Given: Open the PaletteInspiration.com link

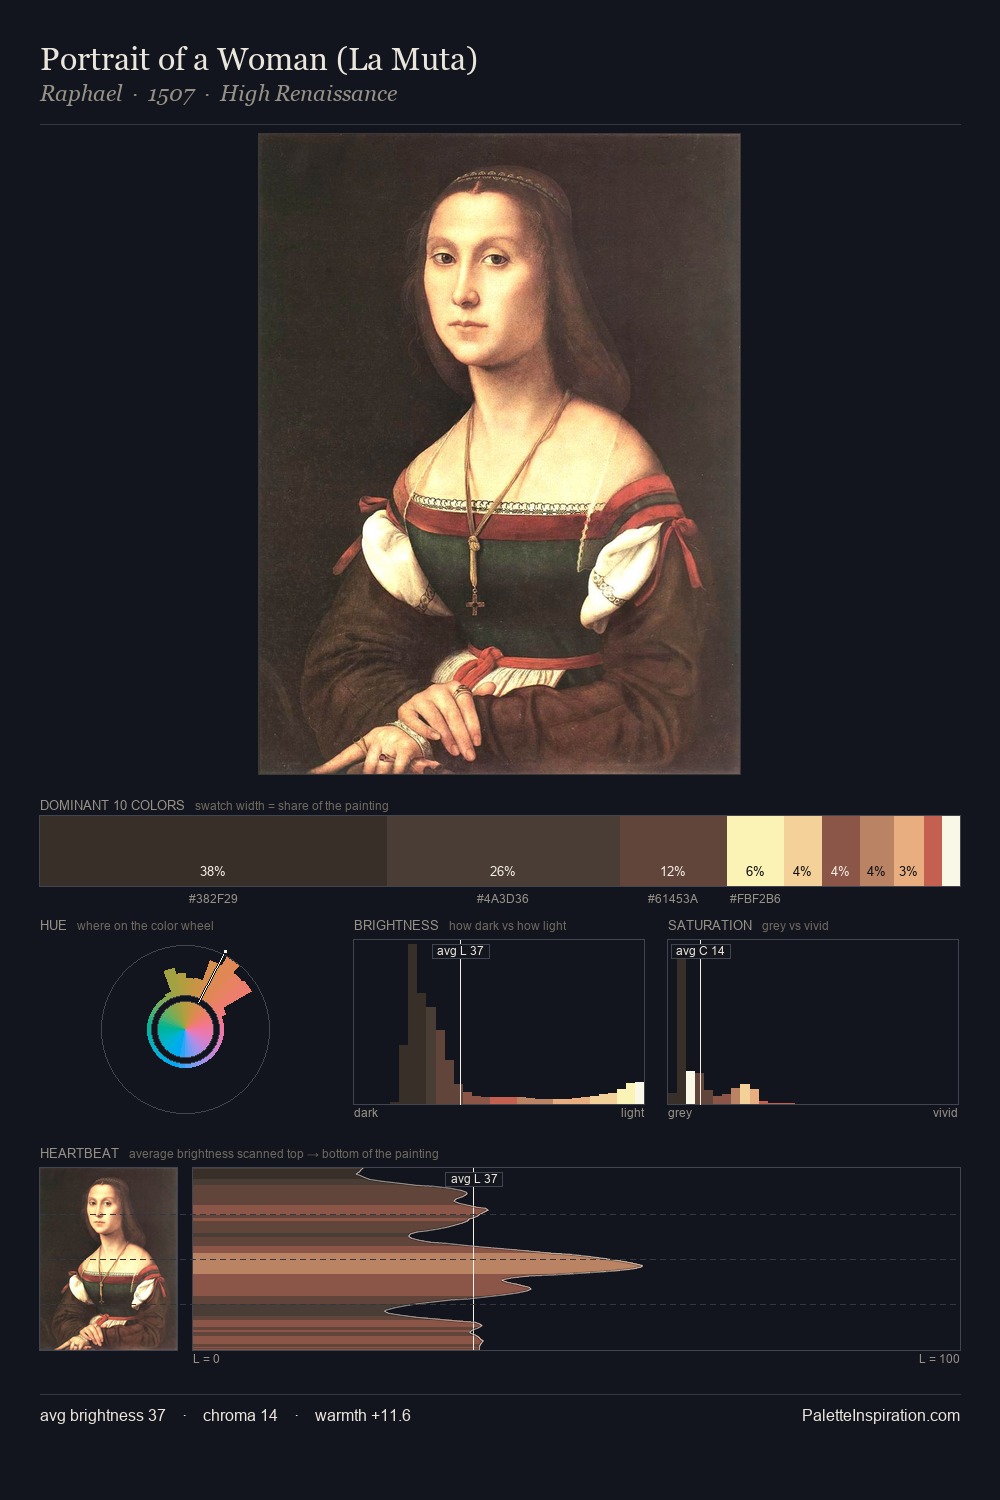Looking at the screenshot, I should click(x=881, y=1416).
